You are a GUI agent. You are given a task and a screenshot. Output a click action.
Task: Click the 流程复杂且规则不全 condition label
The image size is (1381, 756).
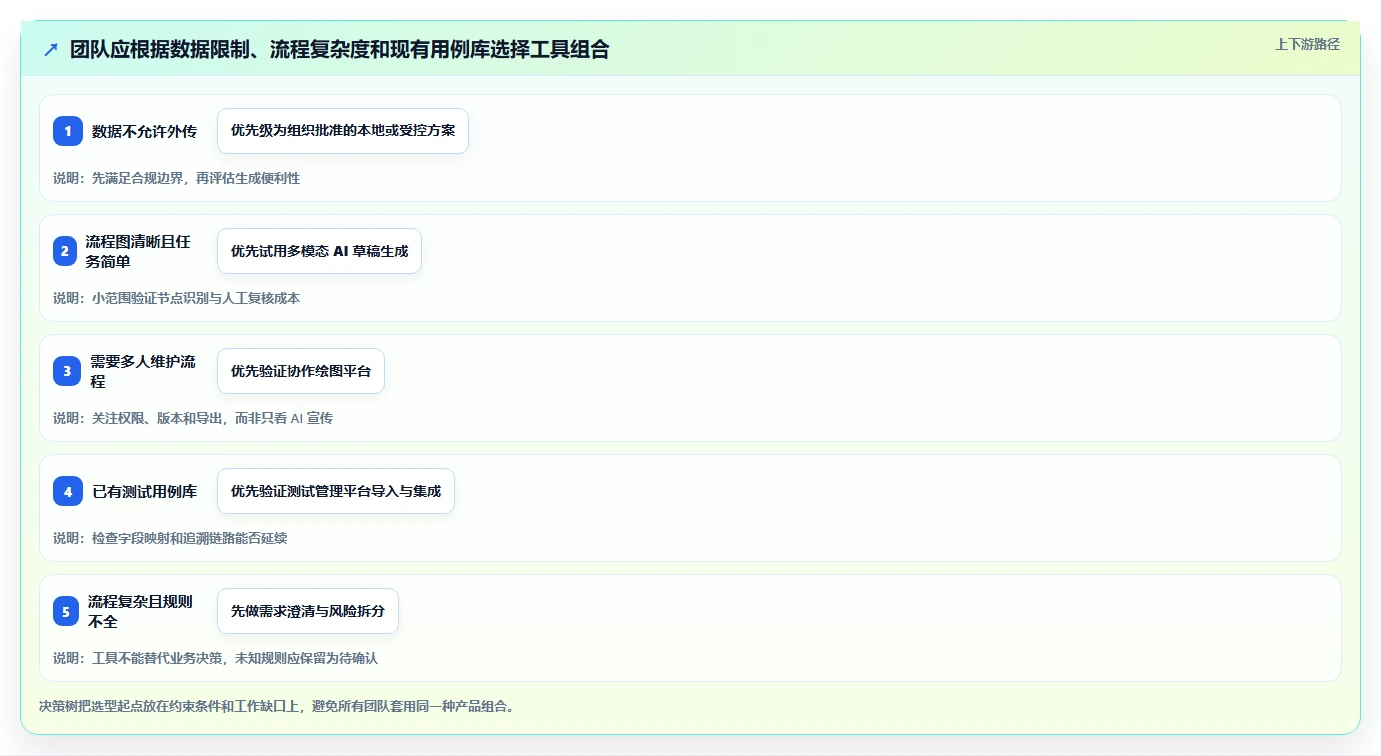pos(140,611)
